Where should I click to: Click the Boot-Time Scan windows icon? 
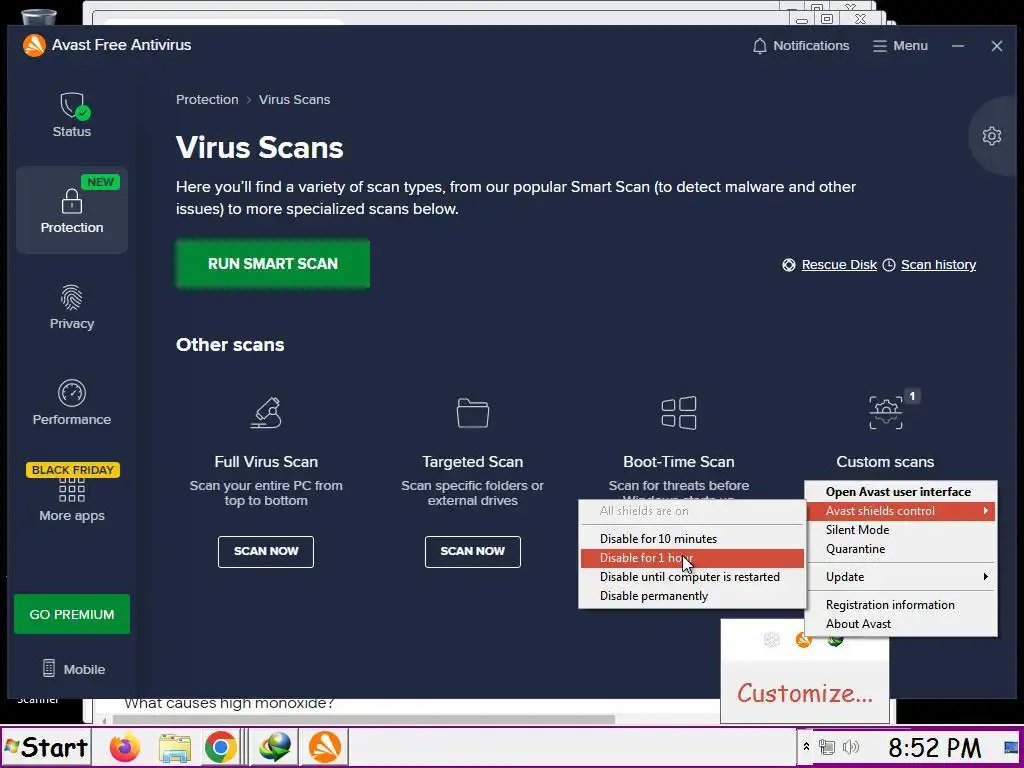point(679,413)
